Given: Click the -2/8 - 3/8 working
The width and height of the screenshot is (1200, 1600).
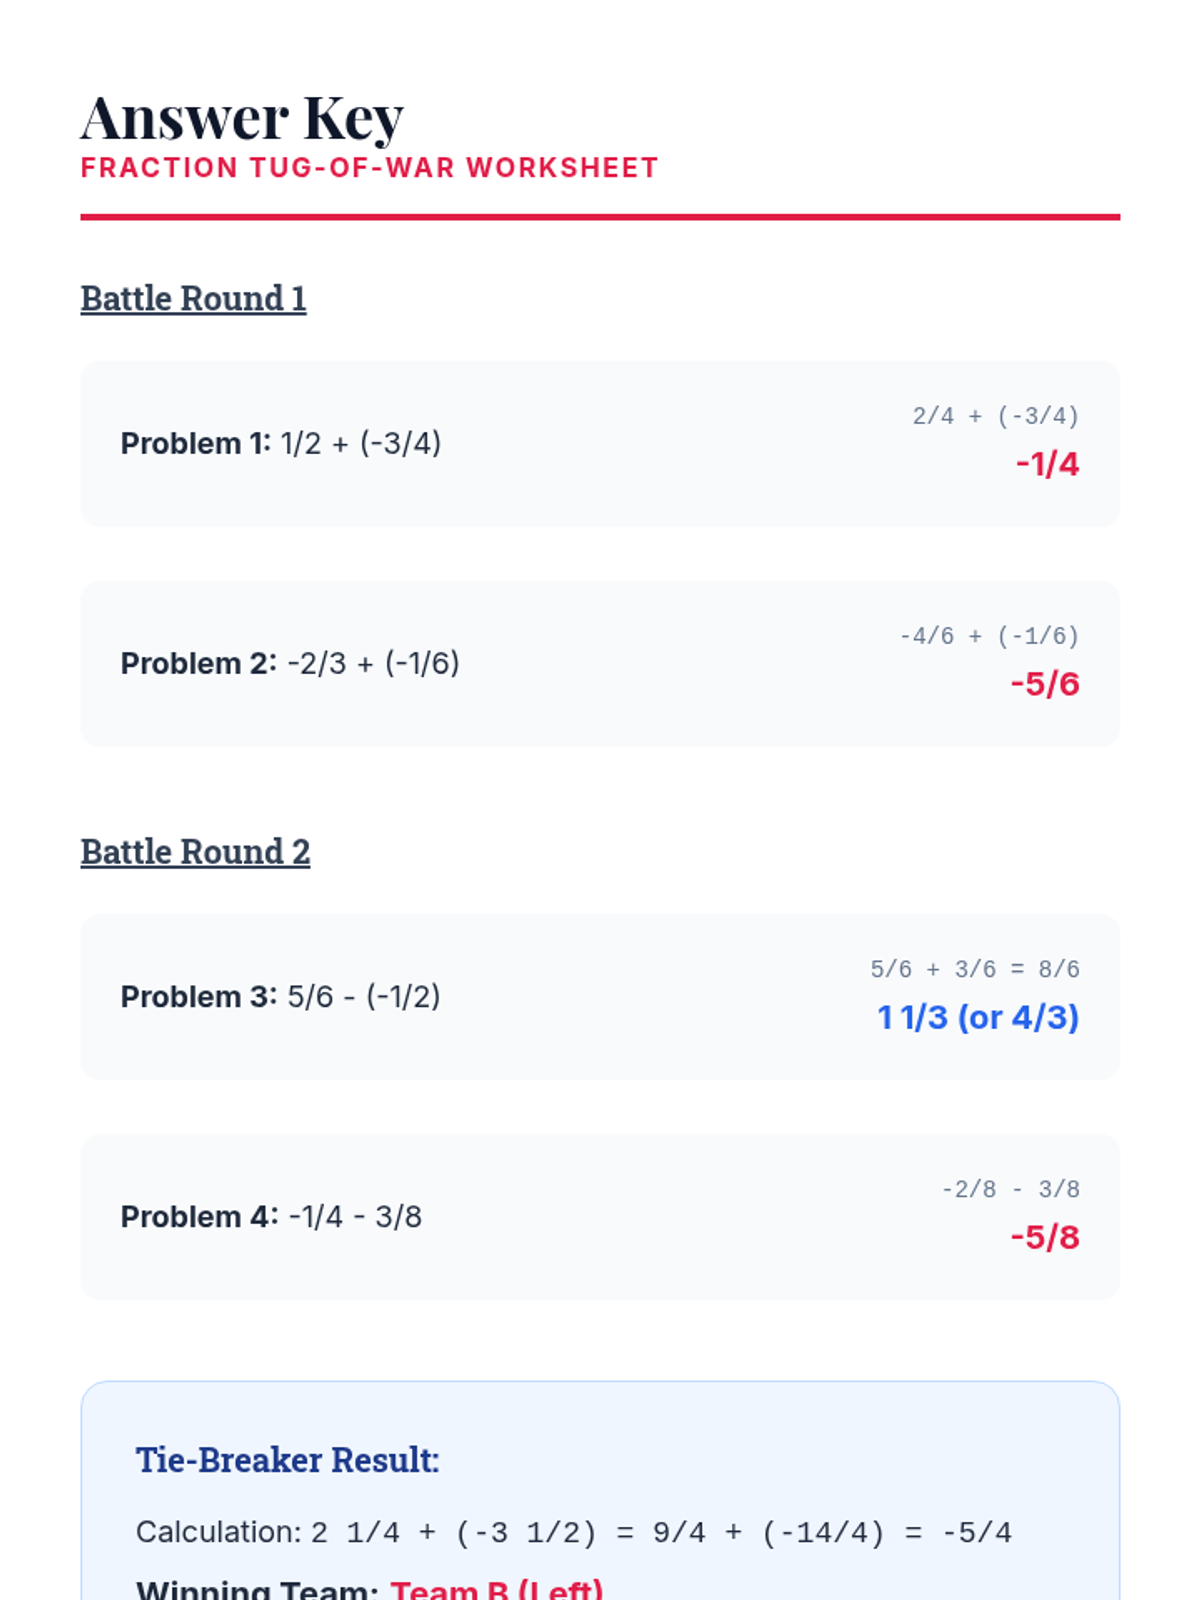Looking at the screenshot, I should click(1010, 1189).
